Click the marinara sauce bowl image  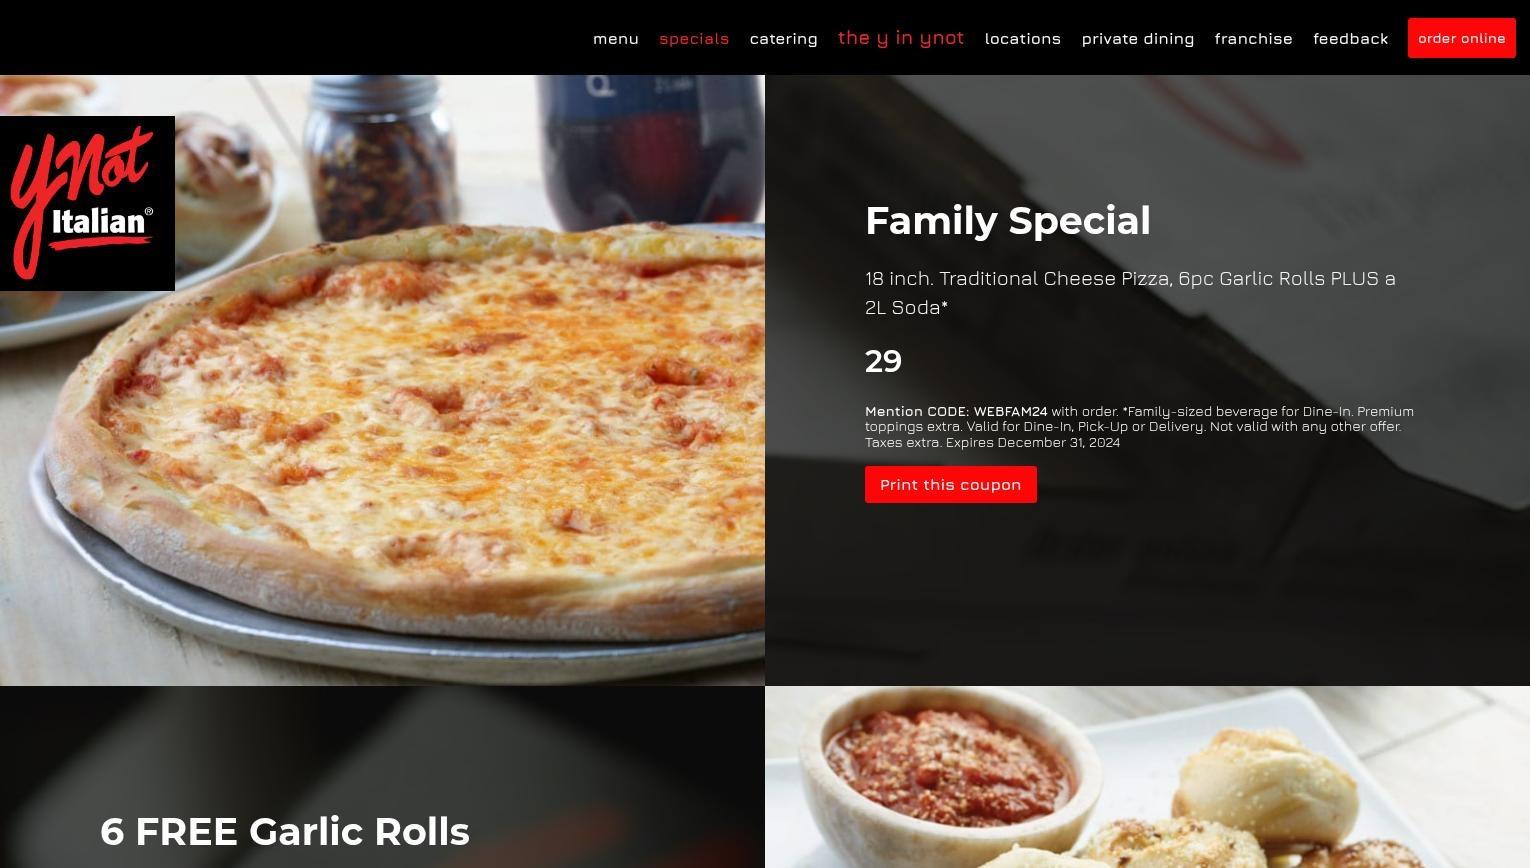click(948, 768)
